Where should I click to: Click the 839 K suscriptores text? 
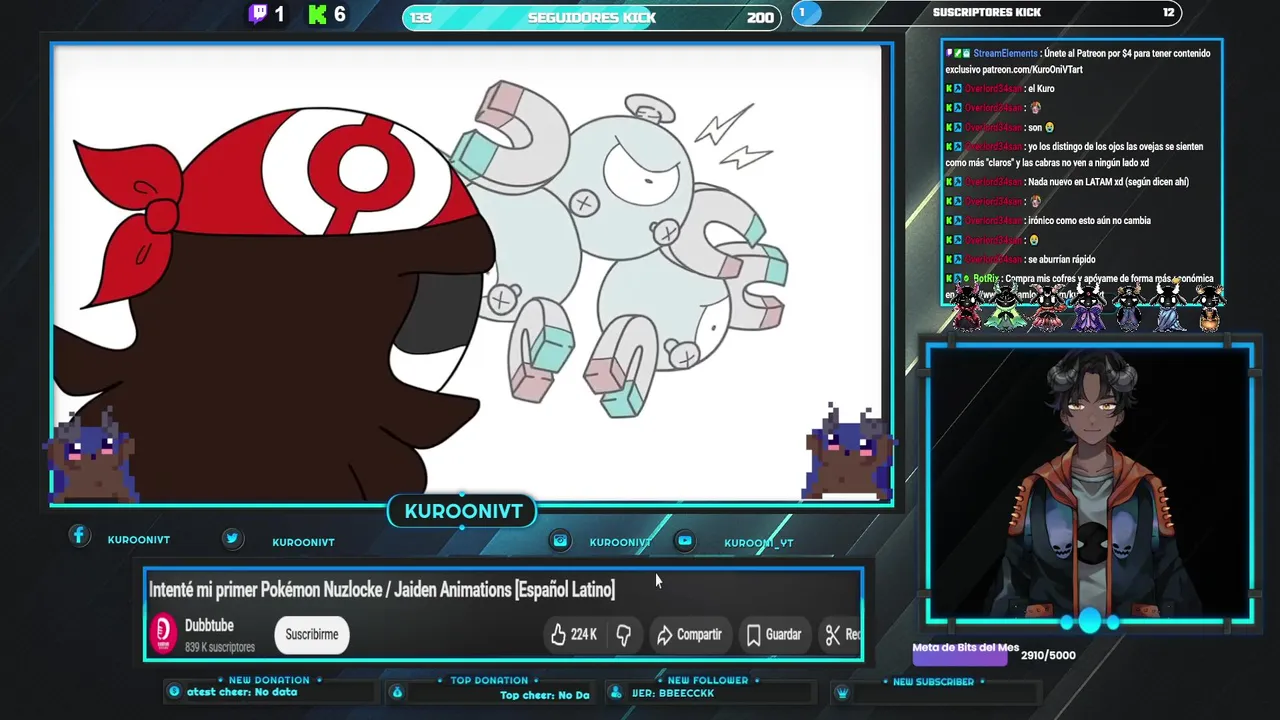219,647
